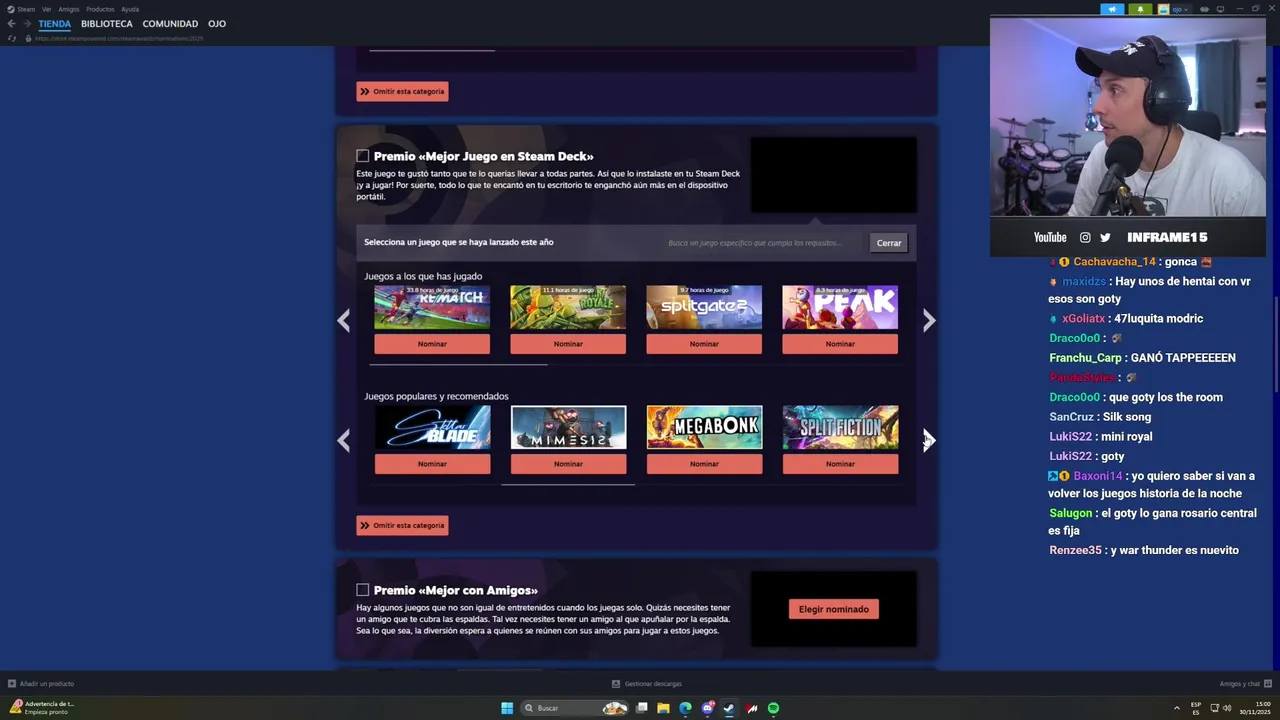This screenshot has height=720, width=1280.
Task: Open the volume speaker tray icon
Action: point(1227,708)
